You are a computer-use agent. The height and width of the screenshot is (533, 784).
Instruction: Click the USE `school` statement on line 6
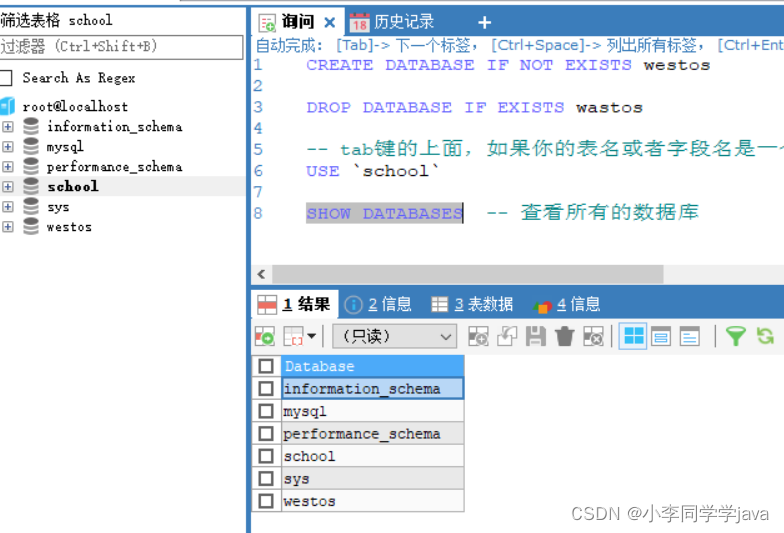pyautogui.click(x=372, y=171)
